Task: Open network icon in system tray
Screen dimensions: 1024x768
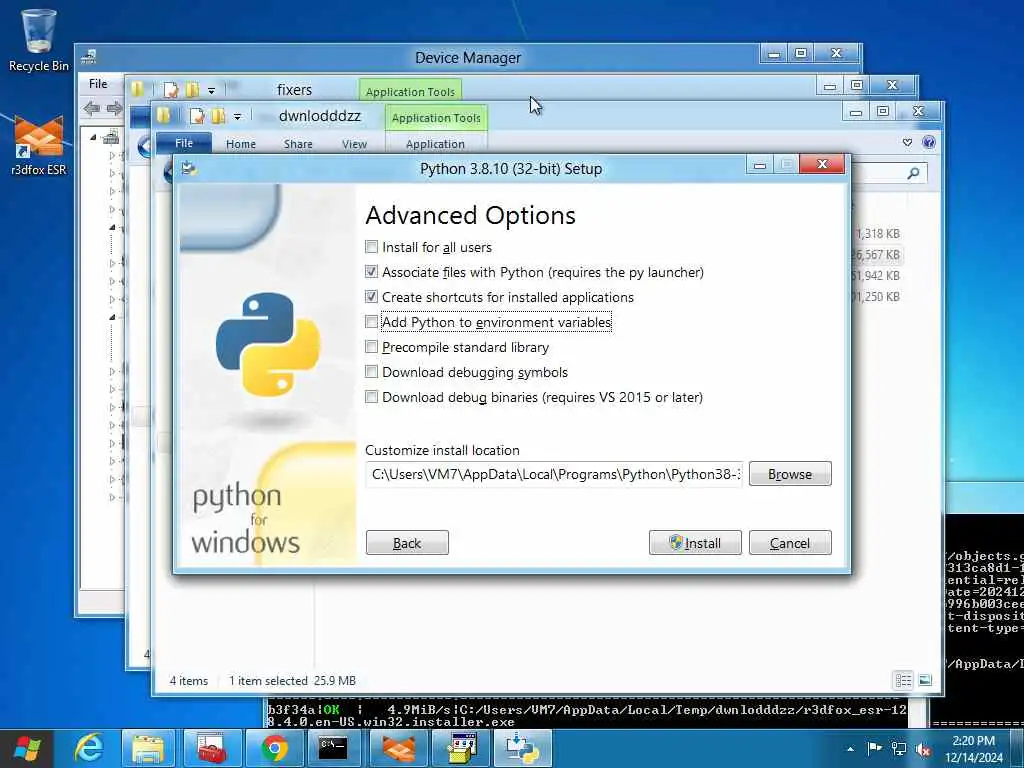Action: coord(899,749)
